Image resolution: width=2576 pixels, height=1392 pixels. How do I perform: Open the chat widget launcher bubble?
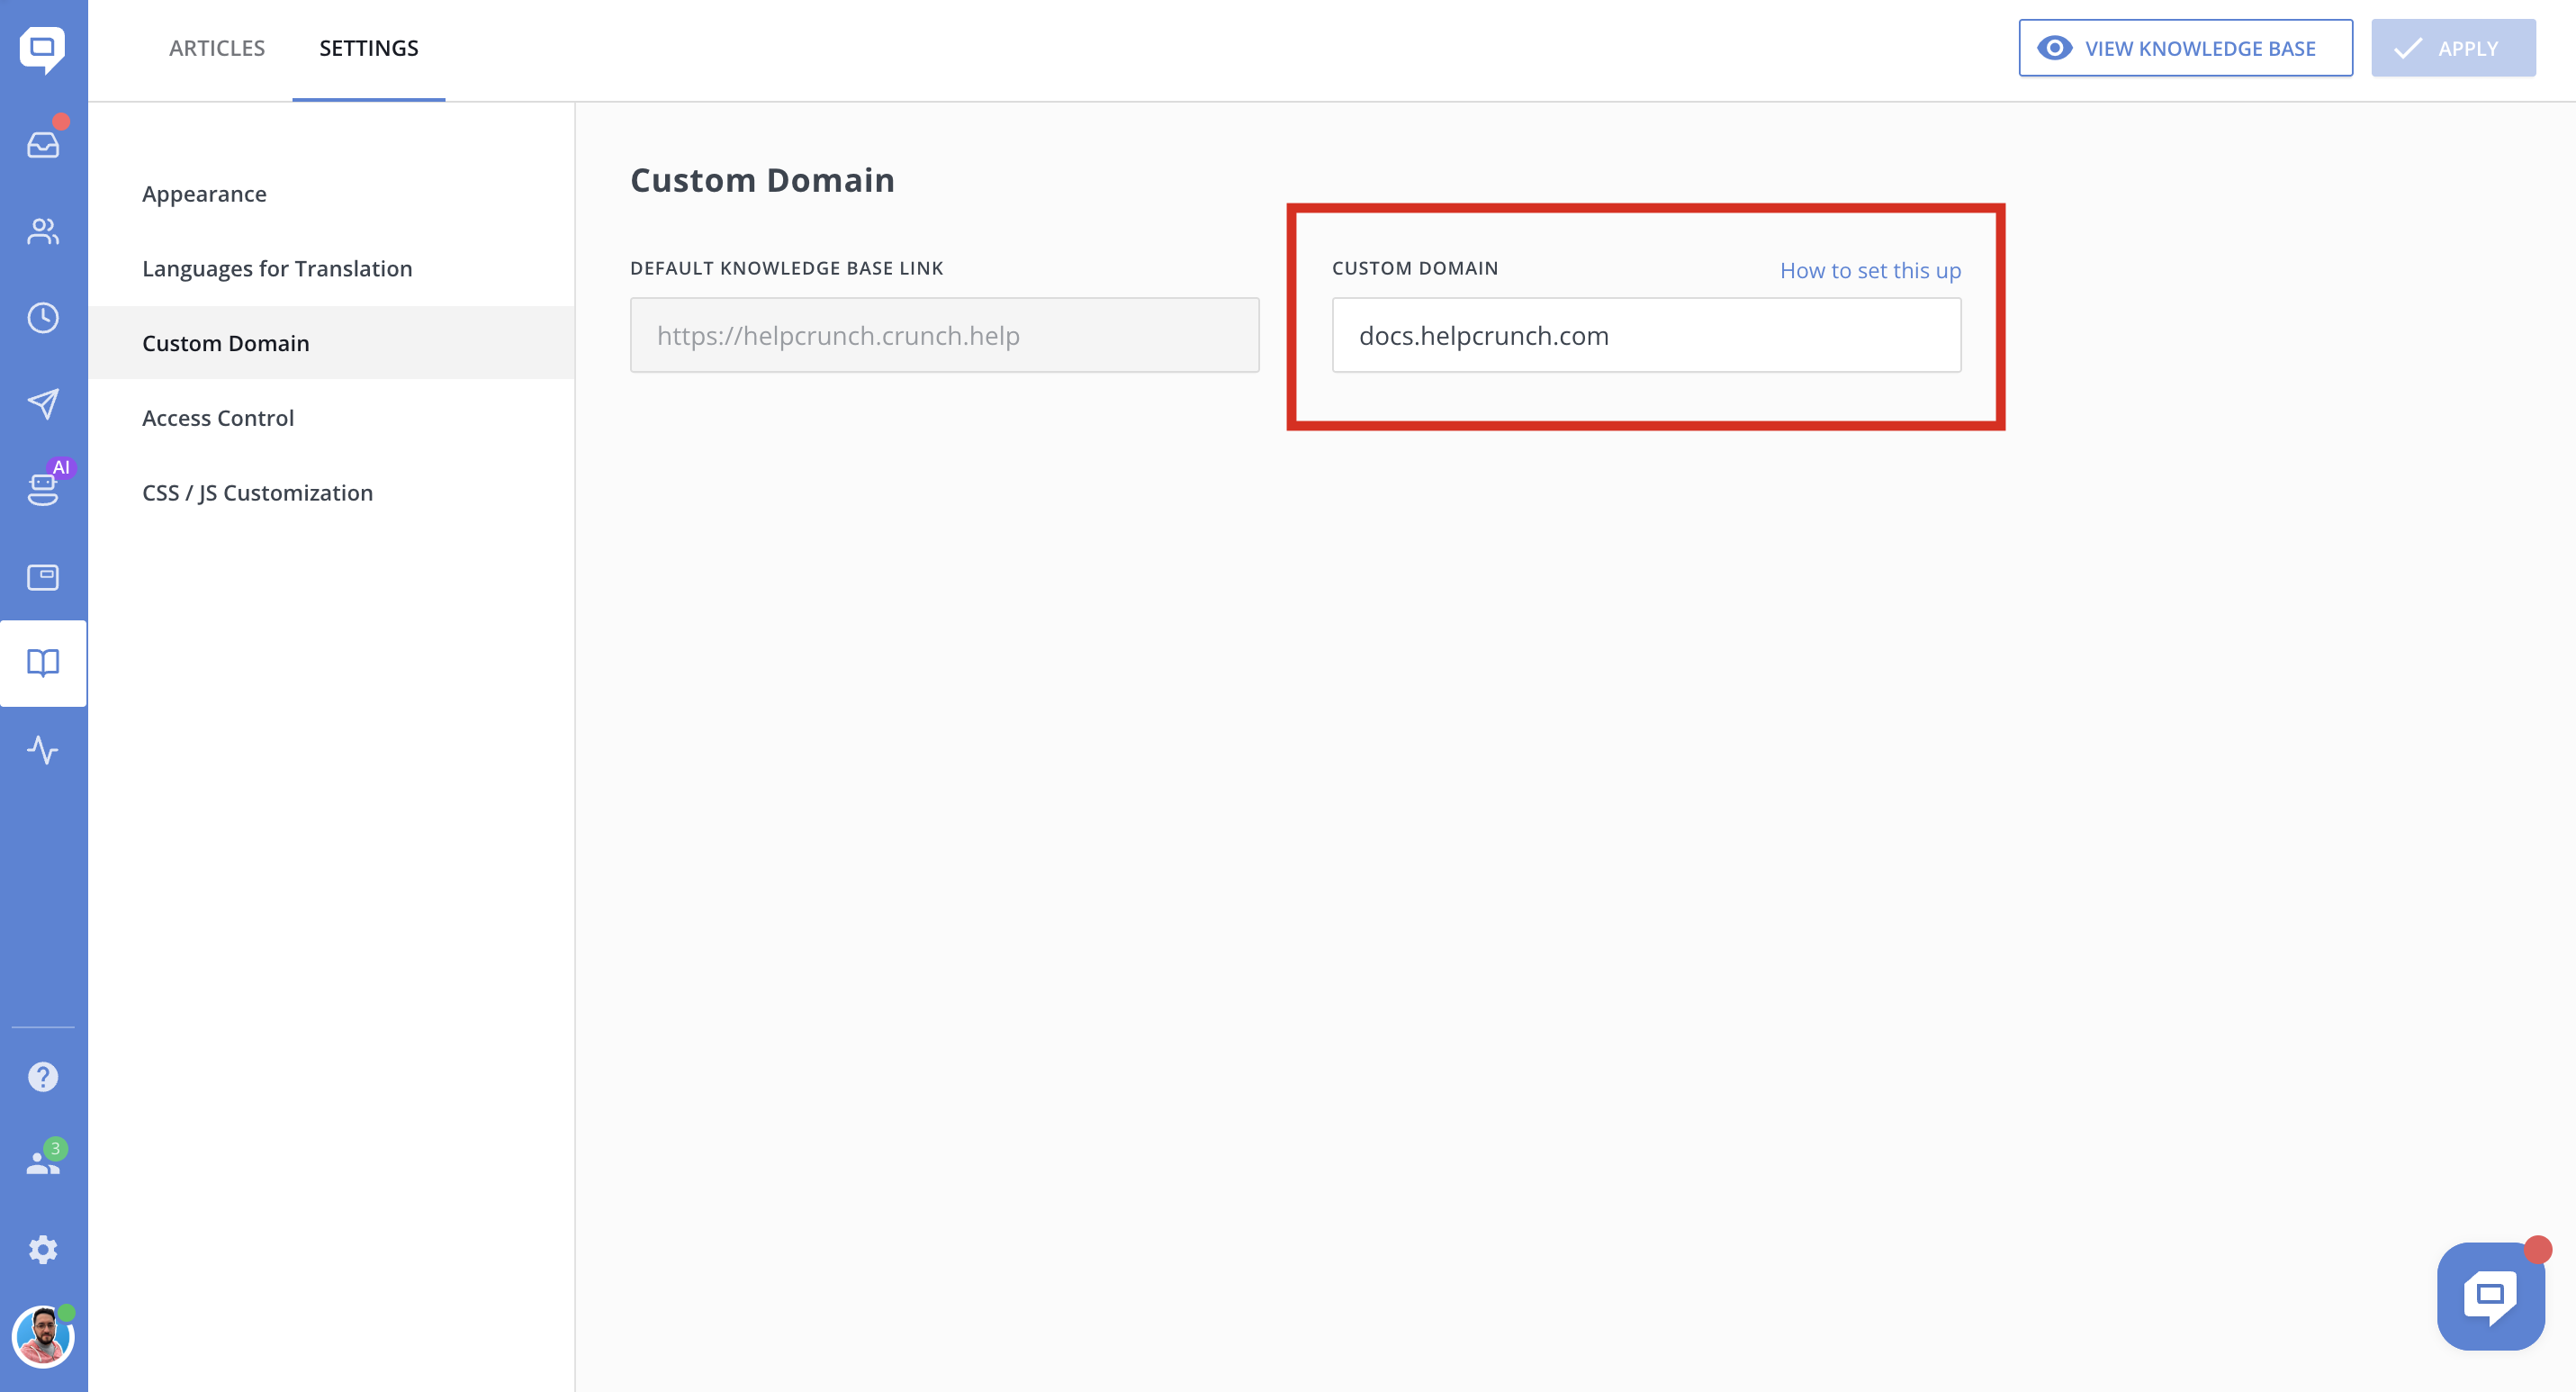2489,1295
